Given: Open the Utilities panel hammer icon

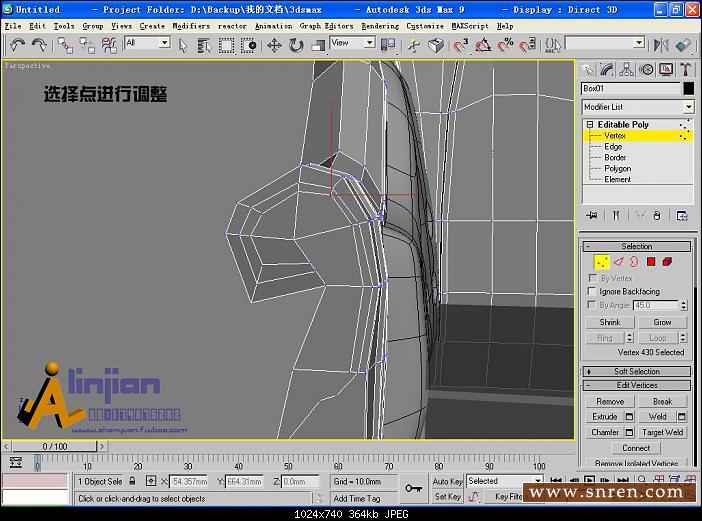Looking at the screenshot, I should pyautogui.click(x=686, y=69).
